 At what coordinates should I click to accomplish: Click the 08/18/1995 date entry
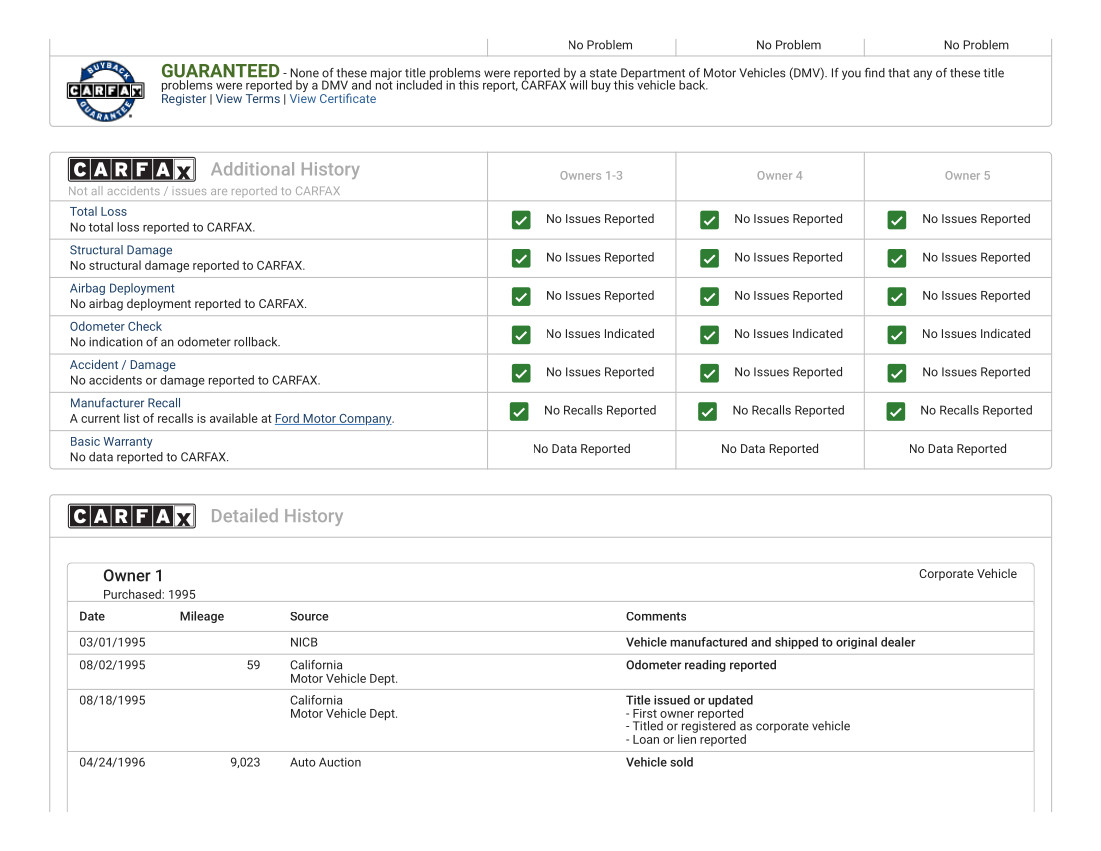coord(112,700)
